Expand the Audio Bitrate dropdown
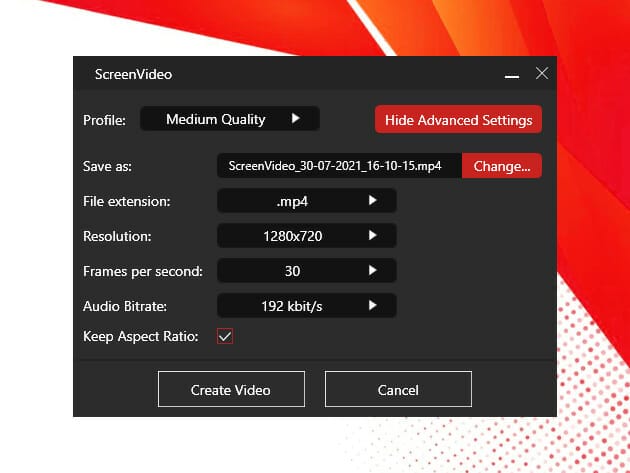 coord(306,306)
